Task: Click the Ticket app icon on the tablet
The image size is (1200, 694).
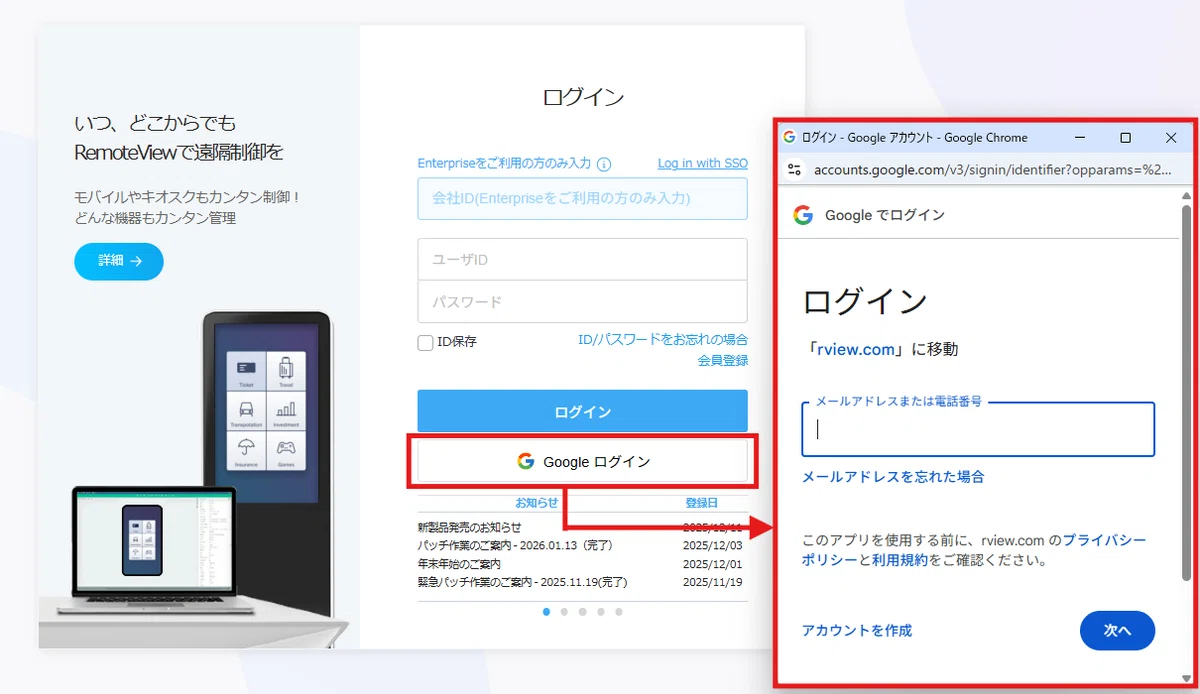Action: [x=246, y=368]
